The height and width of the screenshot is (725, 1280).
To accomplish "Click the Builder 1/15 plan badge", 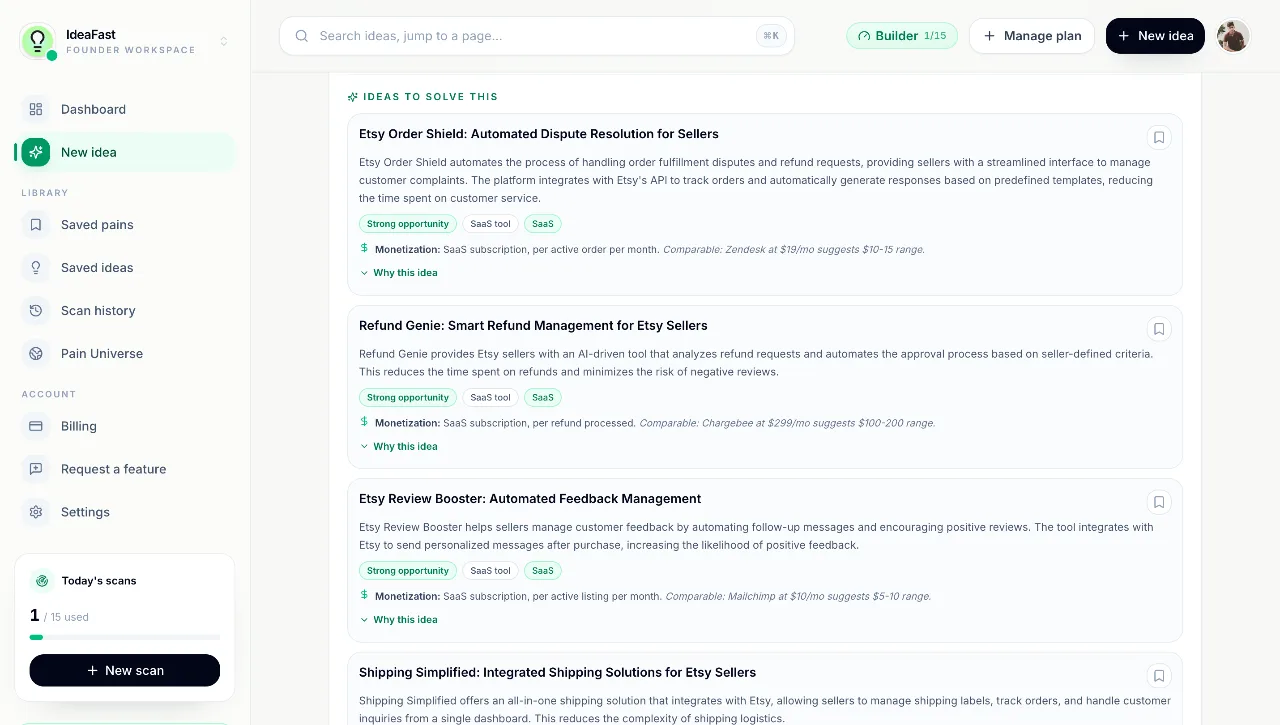I will tap(902, 36).
